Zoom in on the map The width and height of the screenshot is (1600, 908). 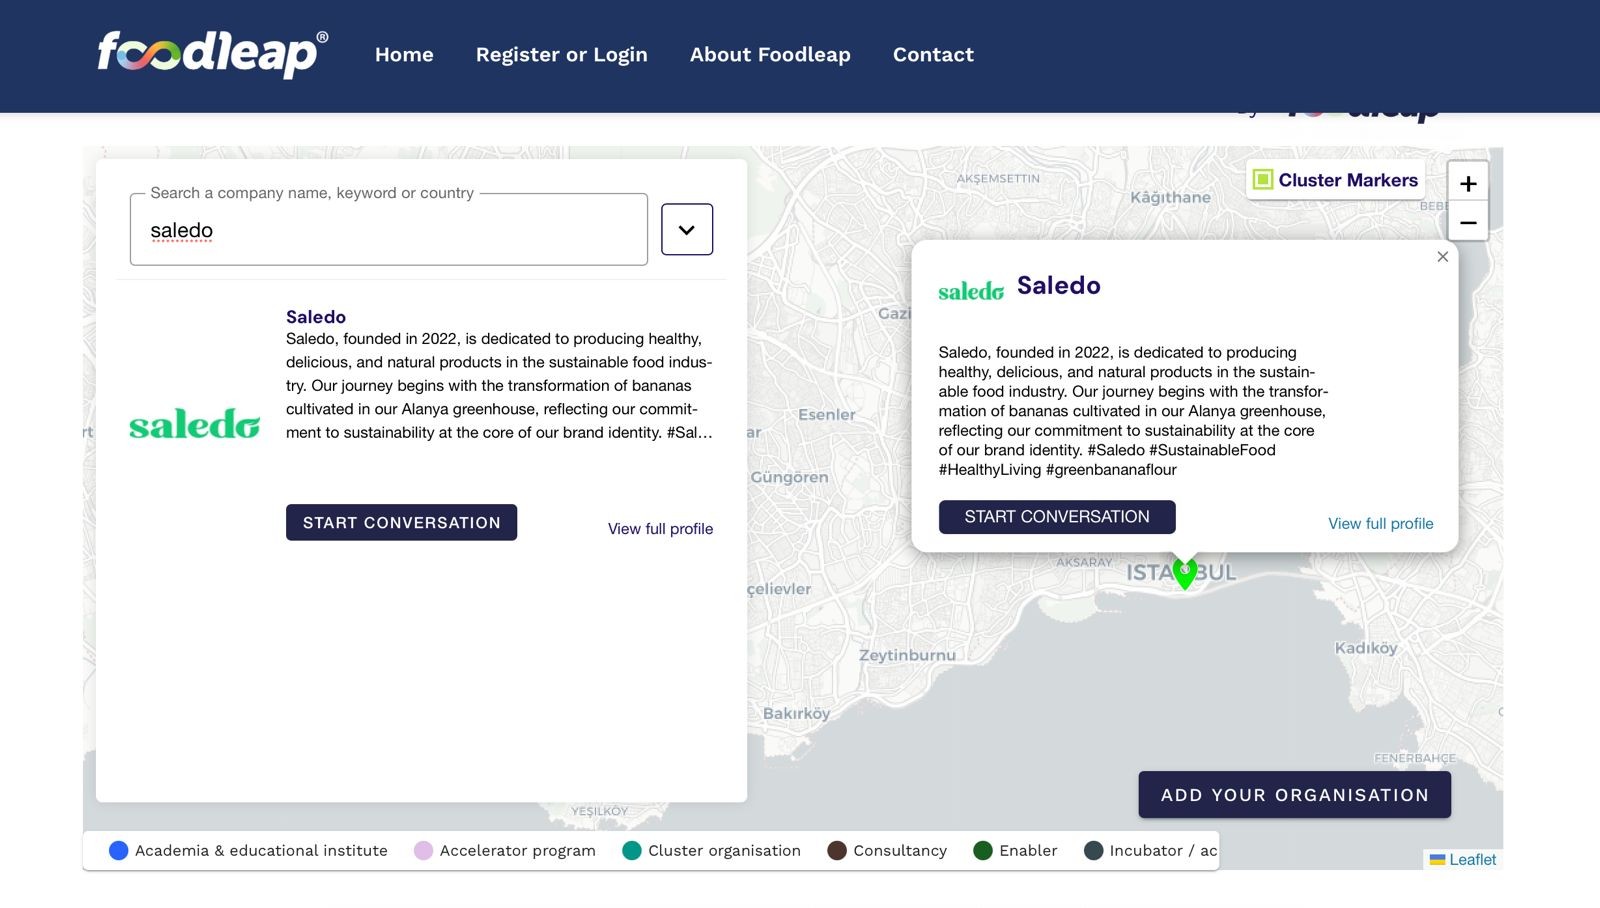click(x=1468, y=183)
